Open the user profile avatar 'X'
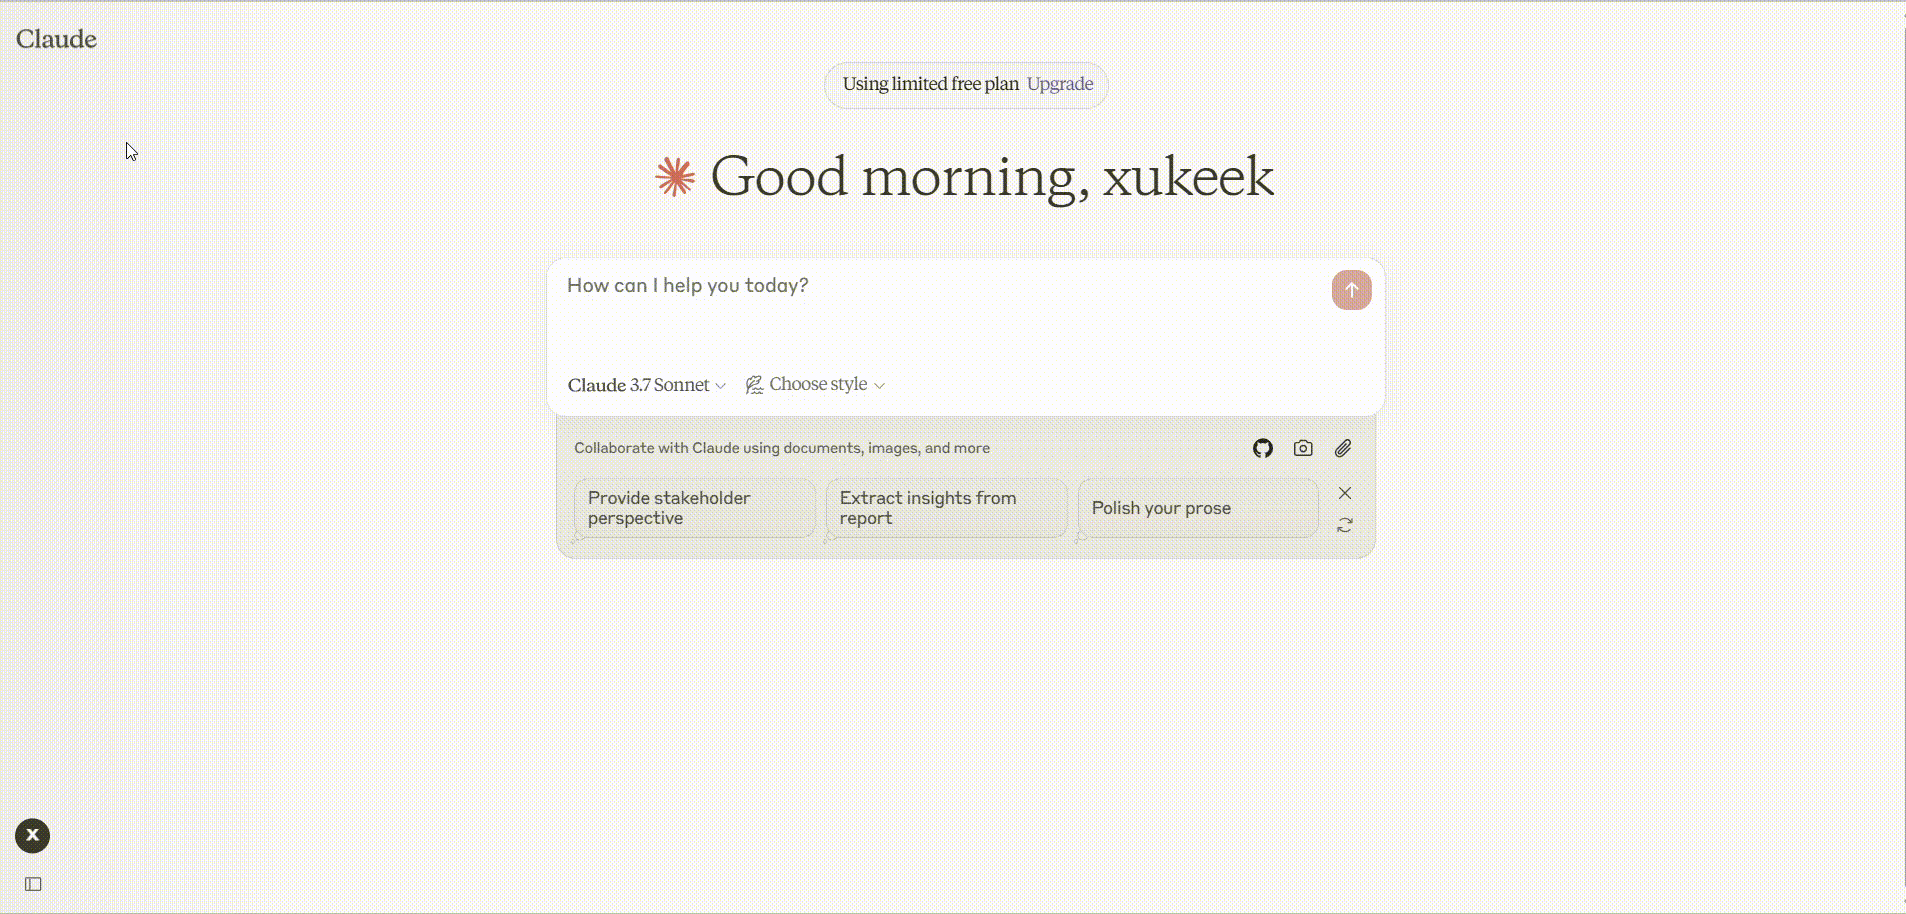 32,836
